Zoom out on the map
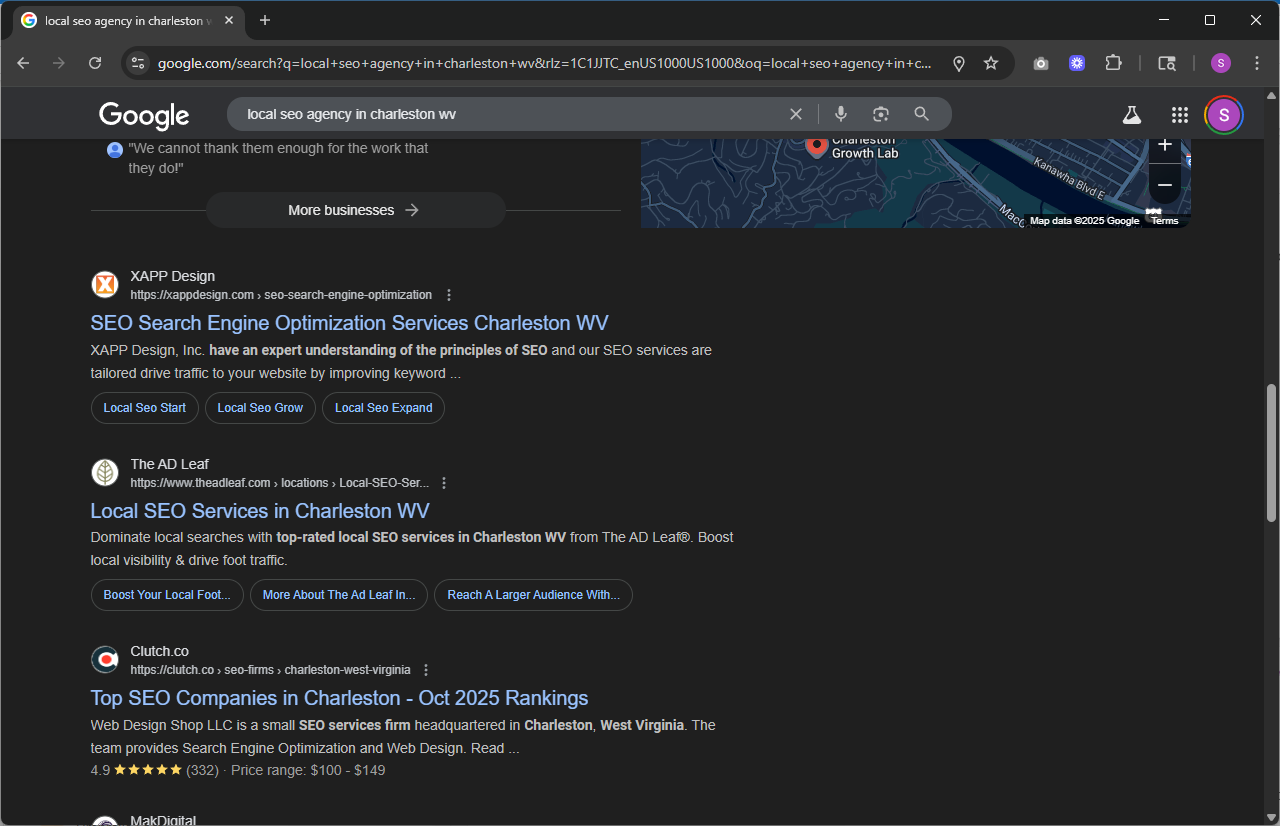The height and width of the screenshot is (826, 1280). pyautogui.click(x=1164, y=185)
